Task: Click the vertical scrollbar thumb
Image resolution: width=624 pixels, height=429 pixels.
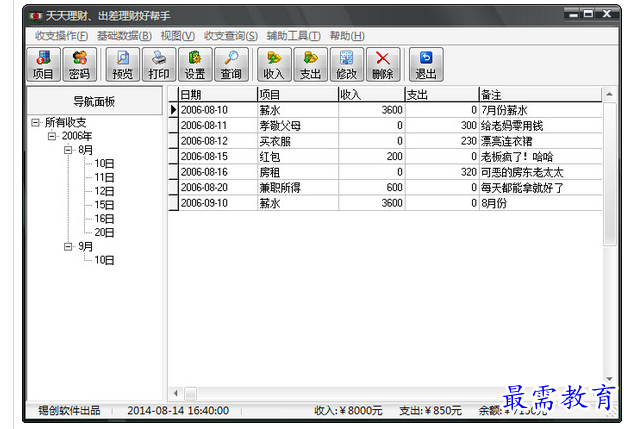Action: 609,174
